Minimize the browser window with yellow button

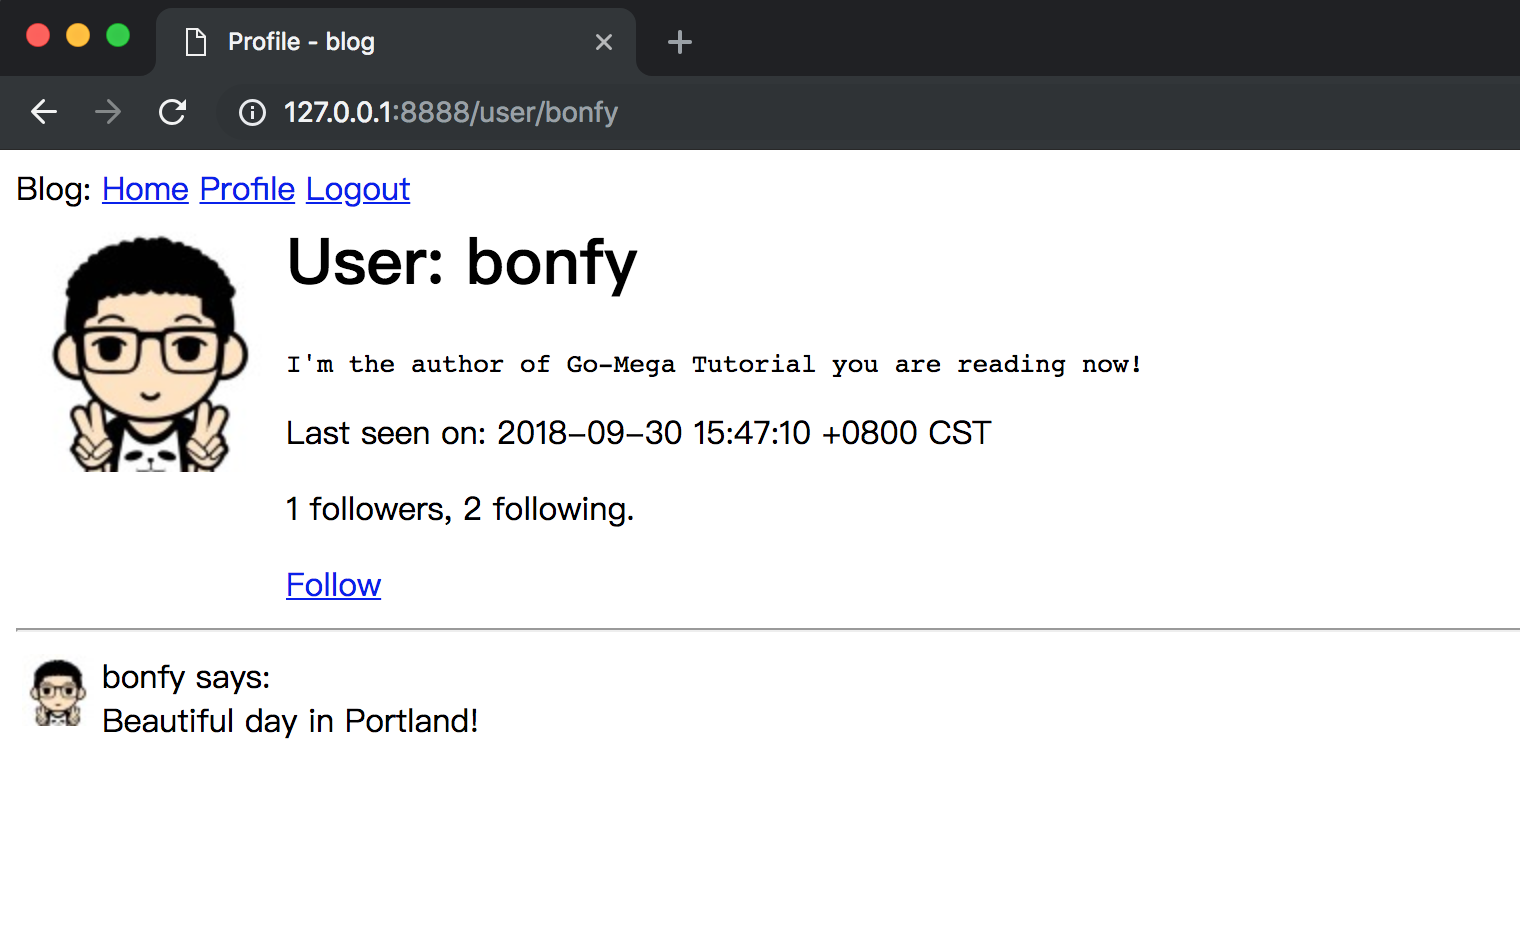click(x=78, y=36)
